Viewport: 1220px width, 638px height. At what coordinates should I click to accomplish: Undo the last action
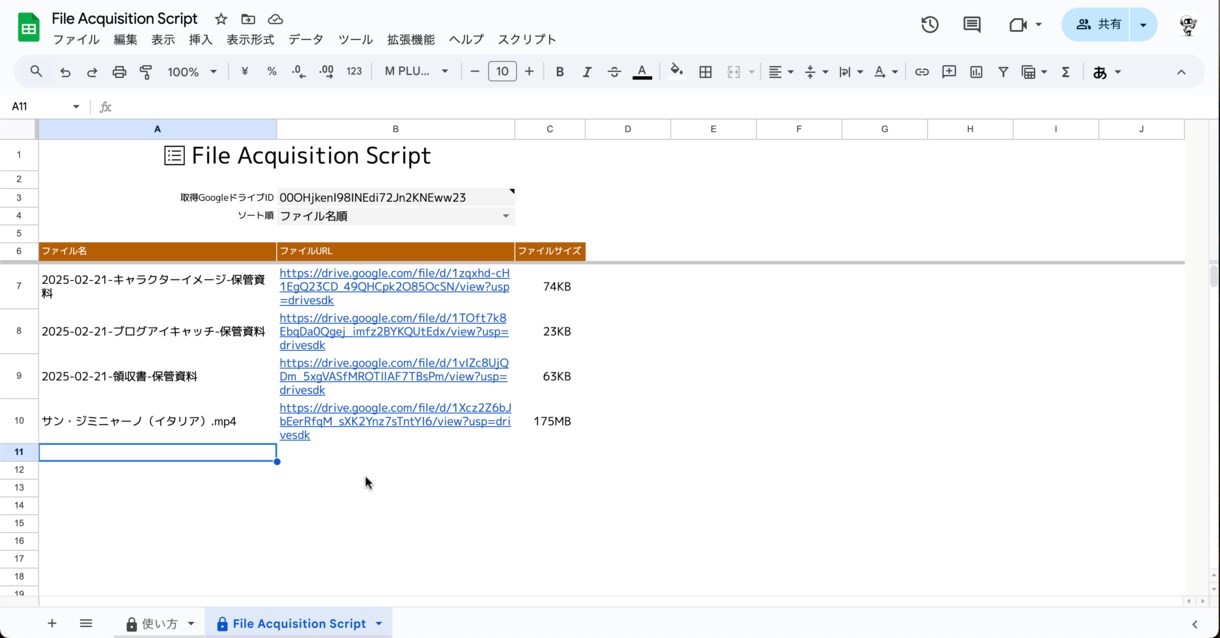click(65, 72)
